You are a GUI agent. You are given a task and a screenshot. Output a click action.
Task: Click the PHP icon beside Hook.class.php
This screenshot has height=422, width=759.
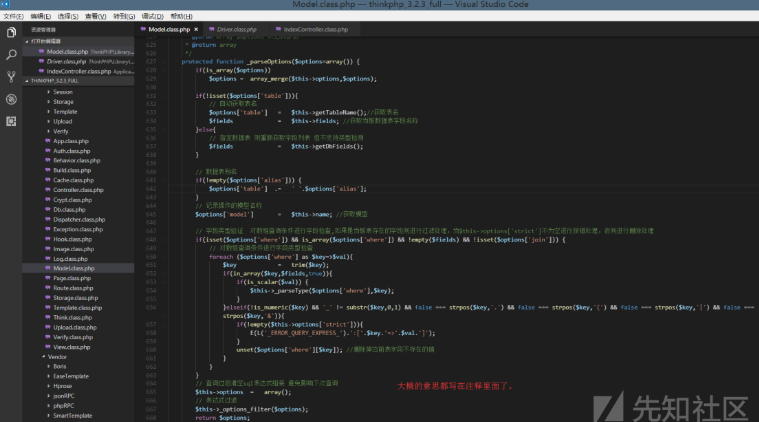coord(48,239)
